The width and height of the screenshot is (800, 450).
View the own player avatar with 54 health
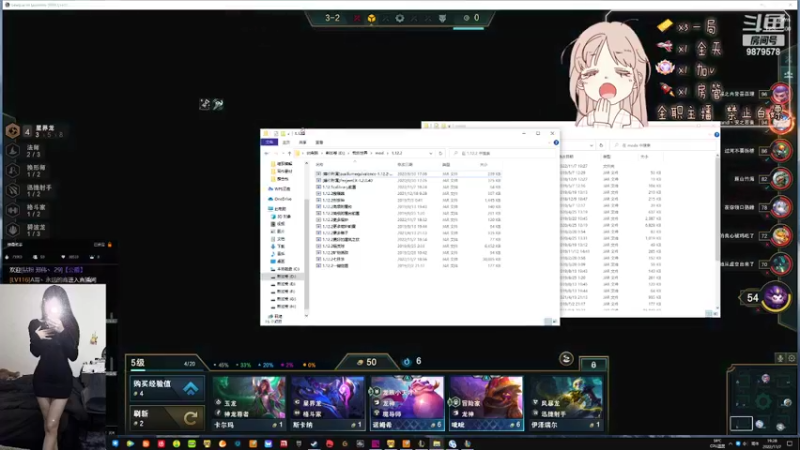776,297
